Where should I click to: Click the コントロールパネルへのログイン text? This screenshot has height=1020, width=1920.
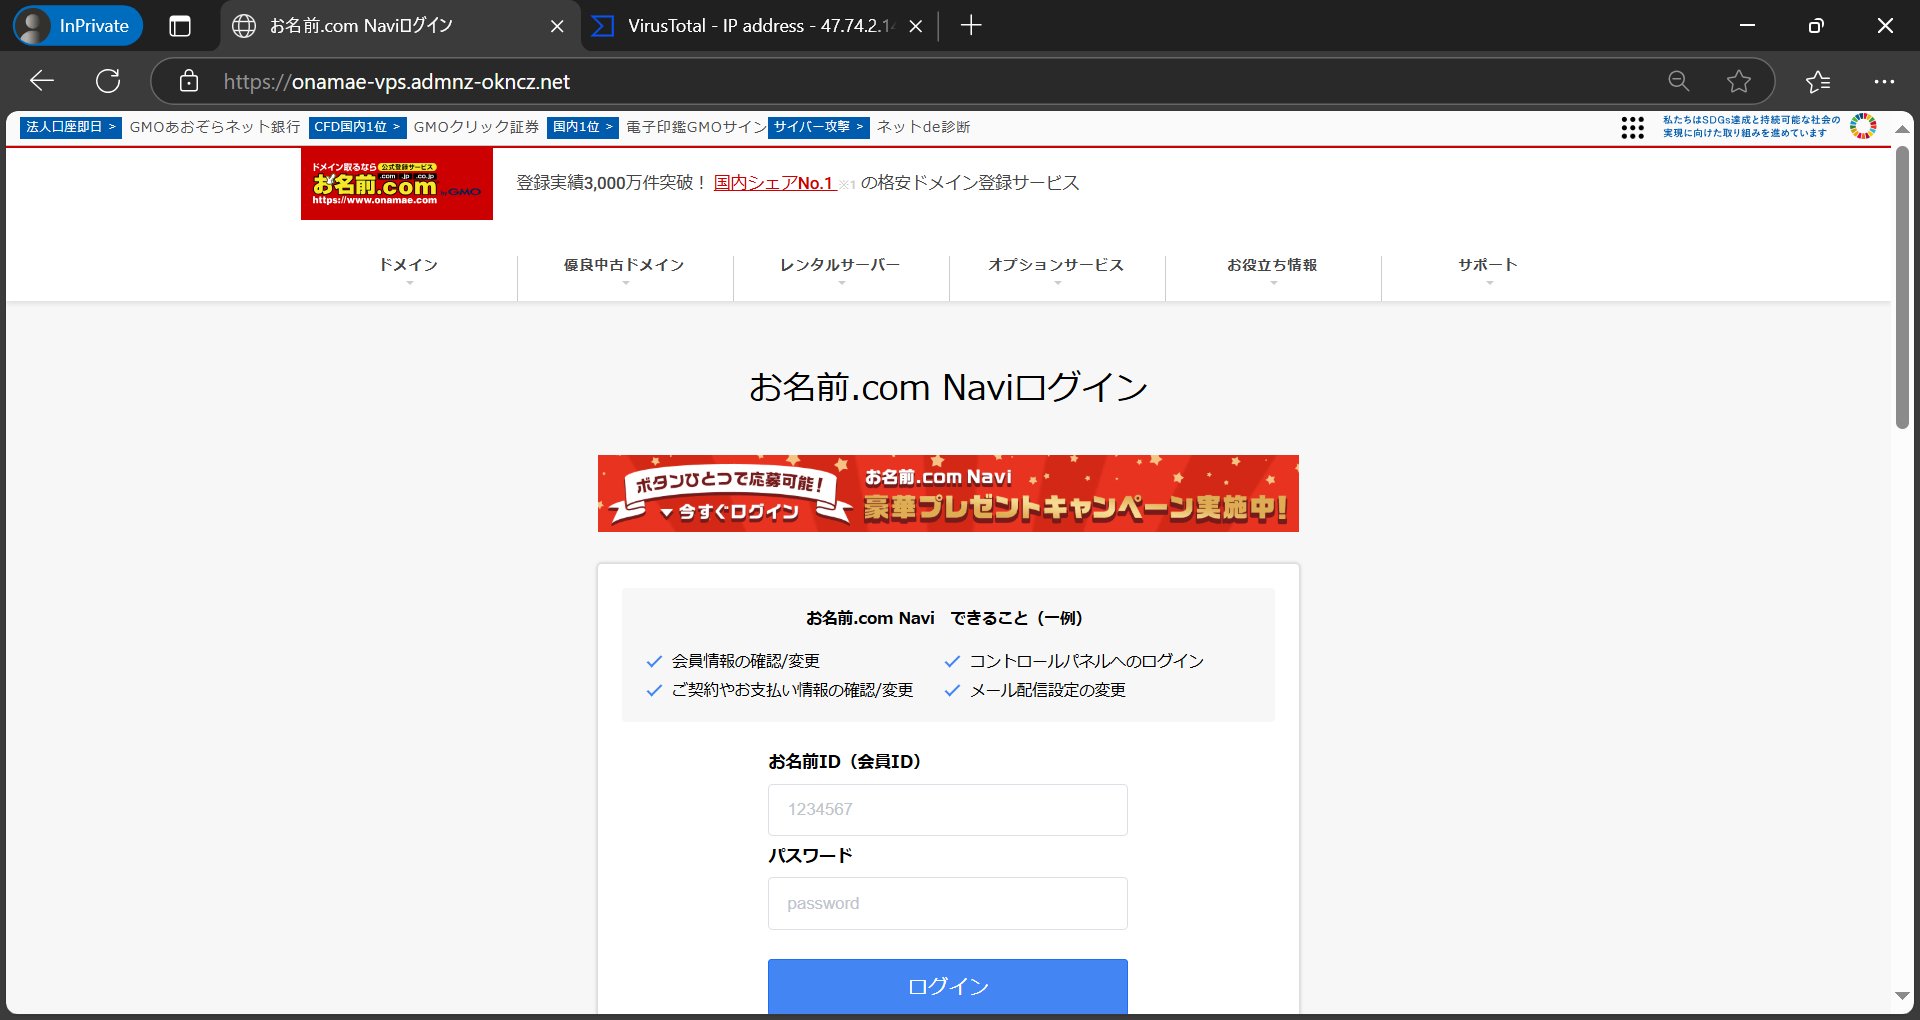coord(1087,661)
